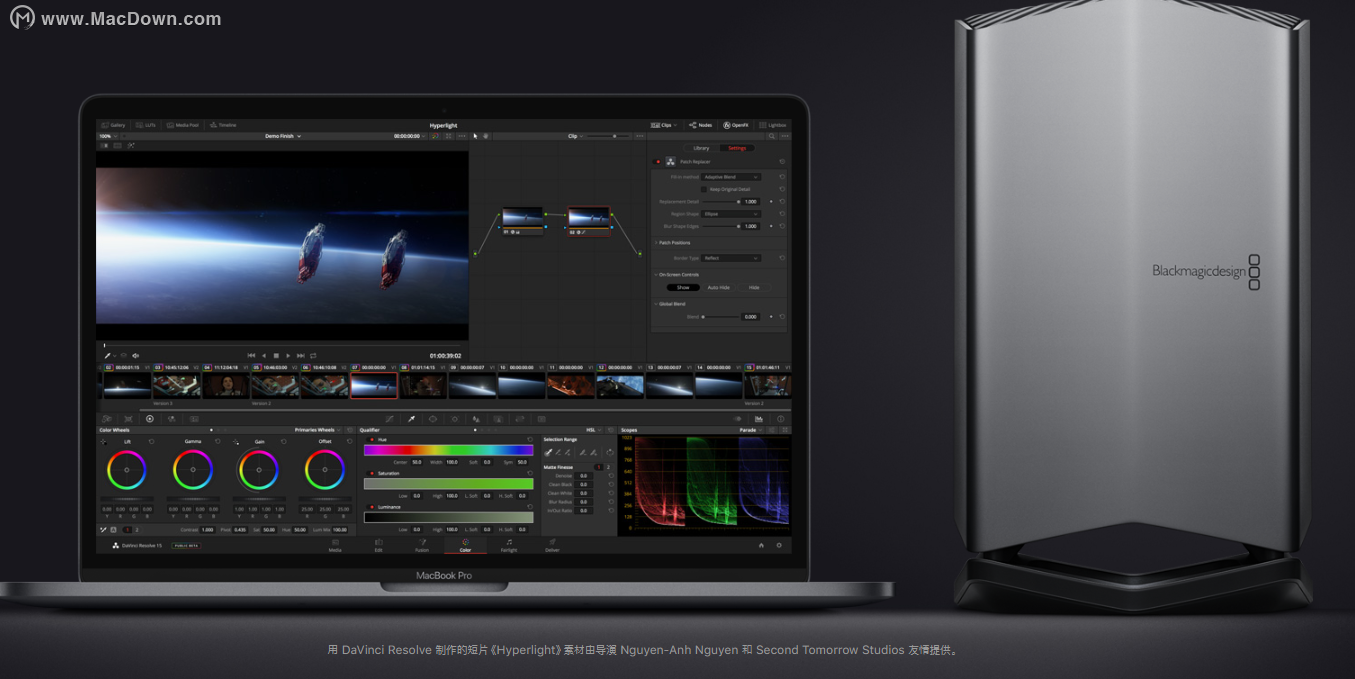Open the Parade scope type dropdown
Screen dimensions: 1355x679
pos(750,430)
